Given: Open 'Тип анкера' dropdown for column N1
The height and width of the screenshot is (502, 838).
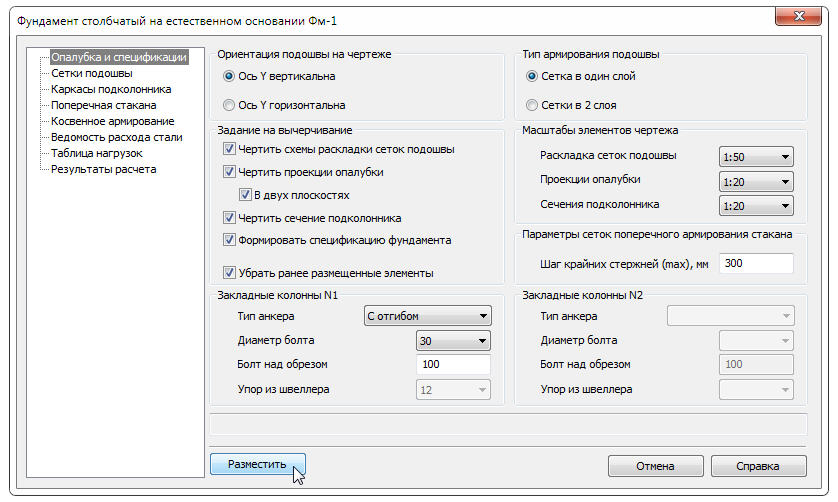Looking at the screenshot, I should pyautogui.click(x=426, y=317).
